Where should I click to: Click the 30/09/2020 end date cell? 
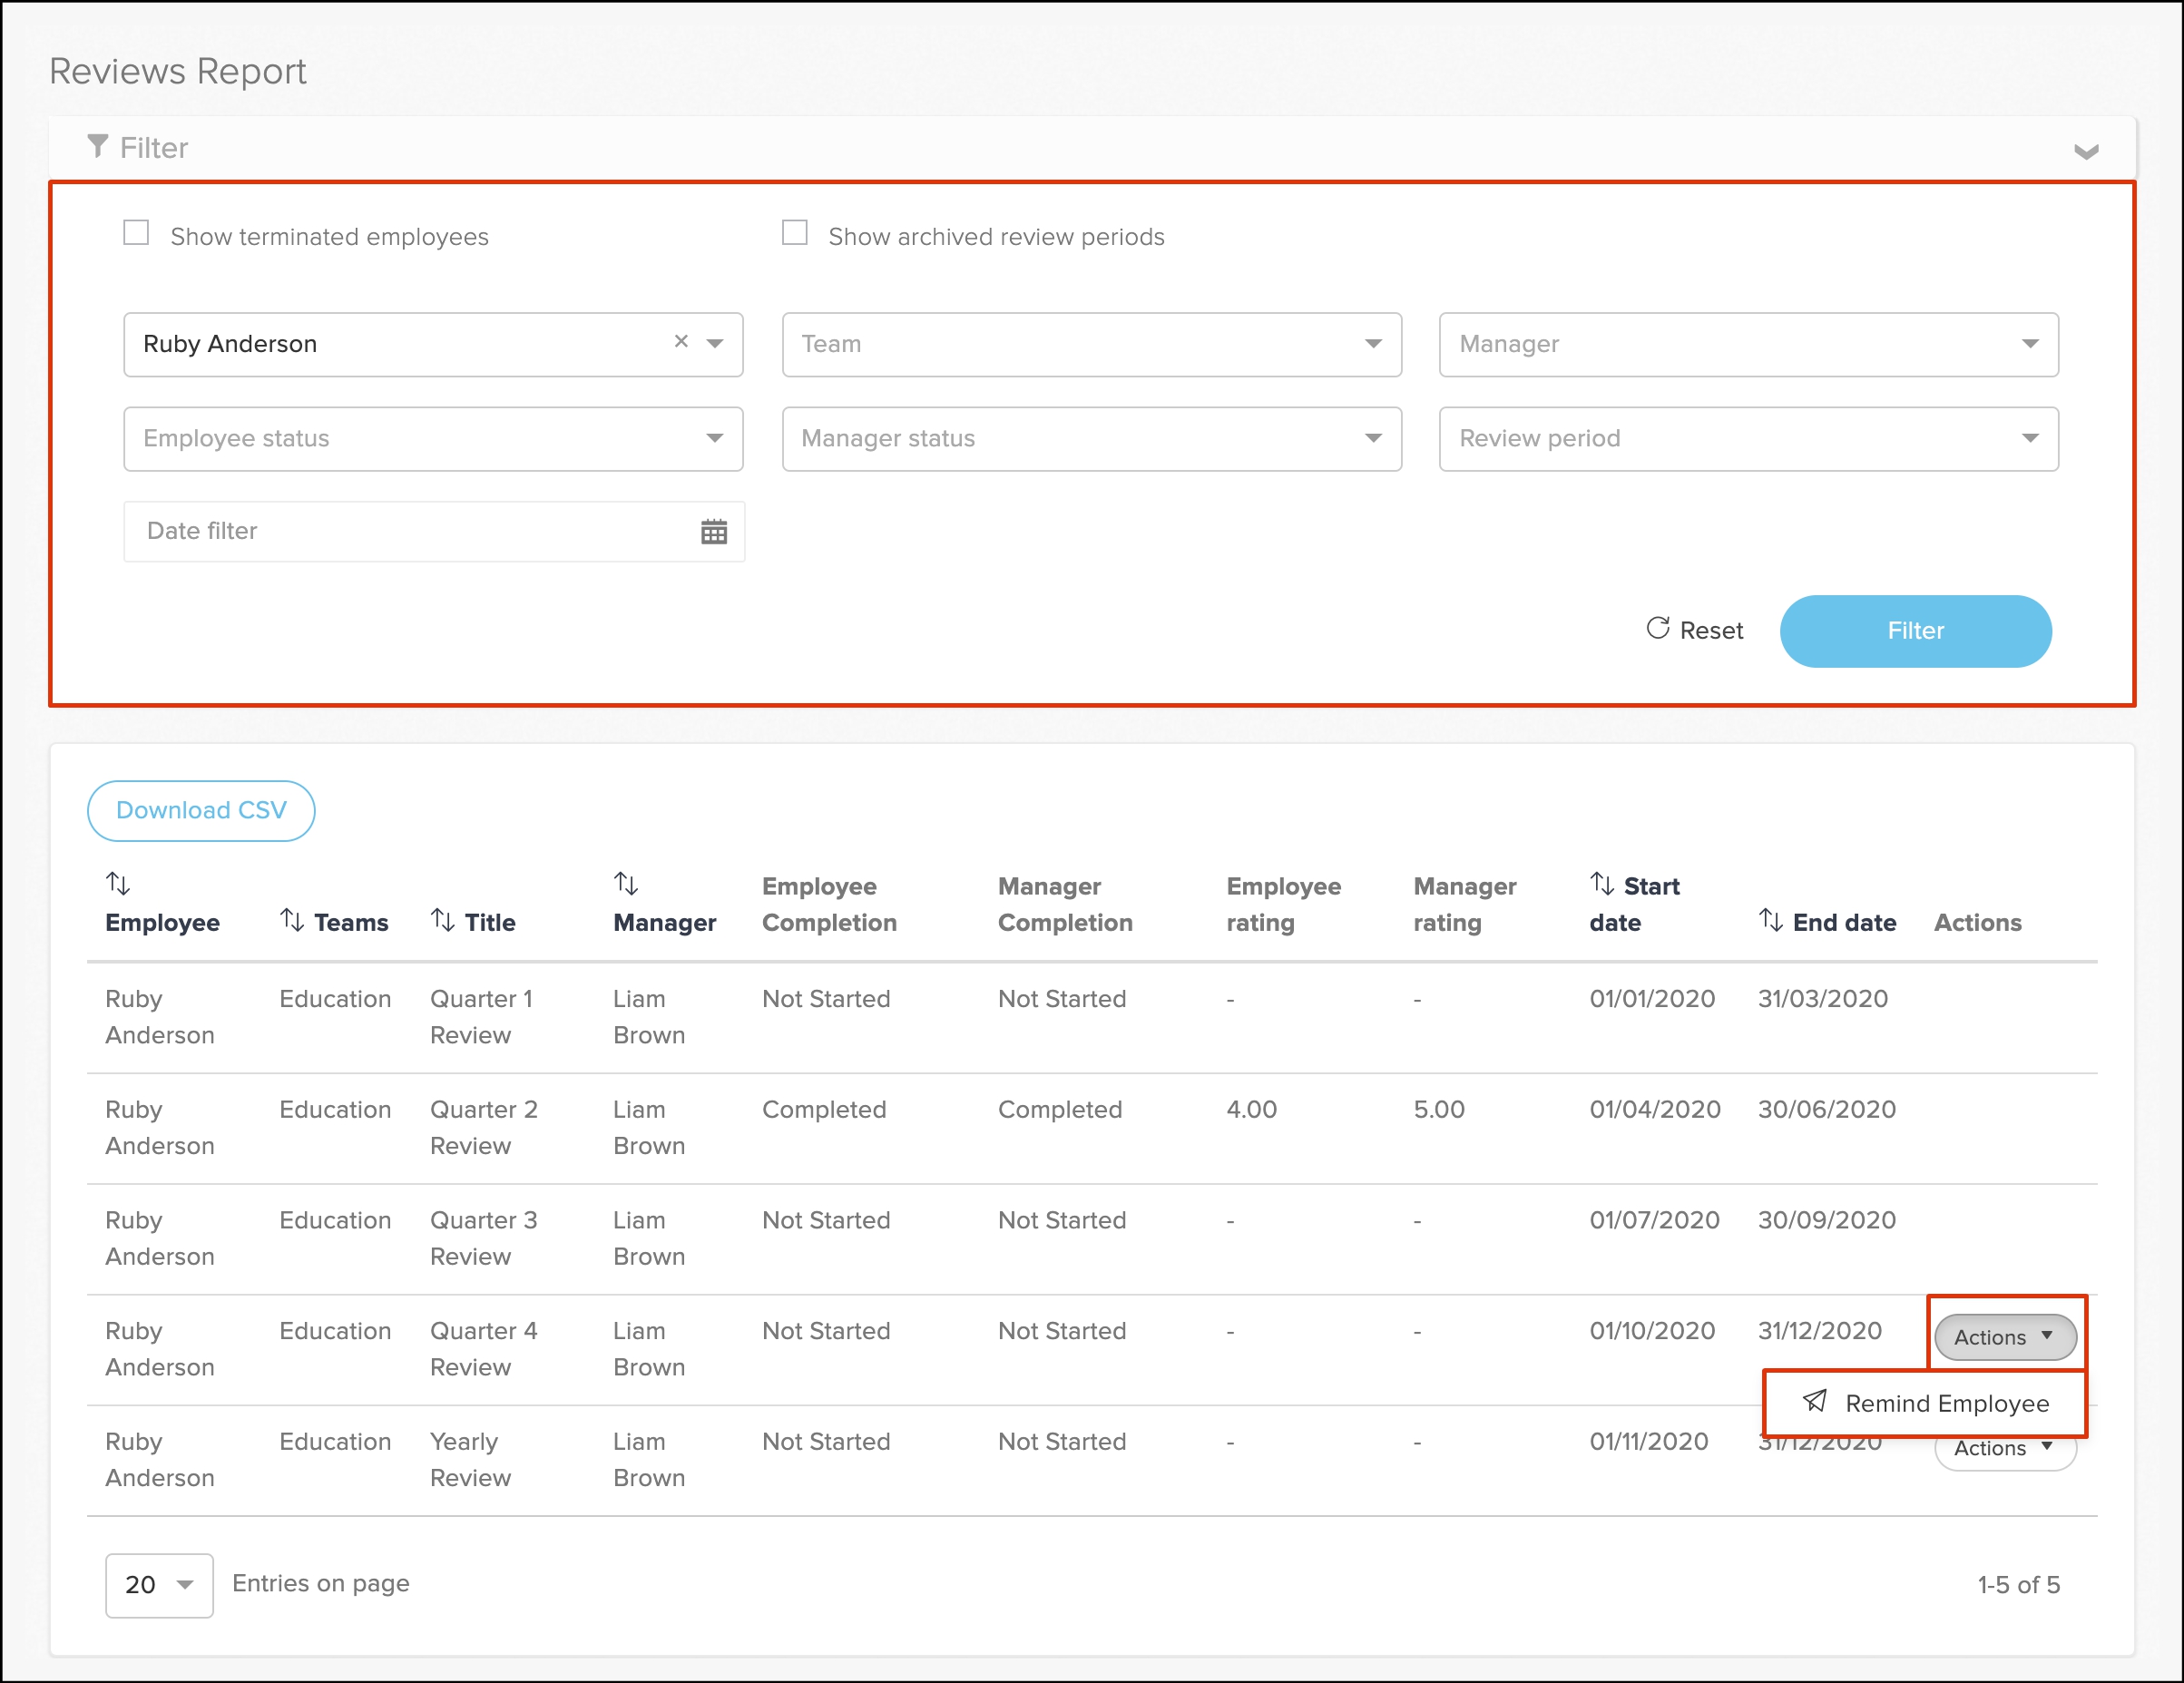(x=1827, y=1220)
